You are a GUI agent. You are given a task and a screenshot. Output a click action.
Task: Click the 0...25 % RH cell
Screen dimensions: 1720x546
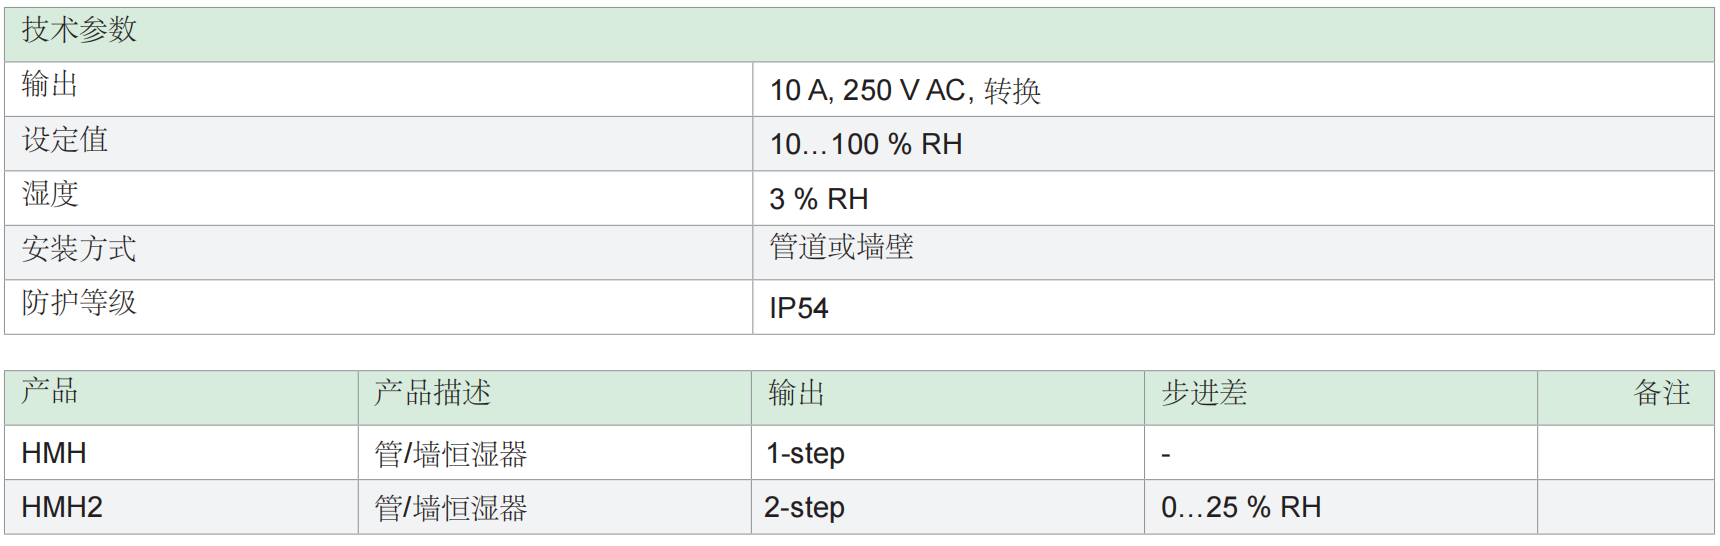1241,507
